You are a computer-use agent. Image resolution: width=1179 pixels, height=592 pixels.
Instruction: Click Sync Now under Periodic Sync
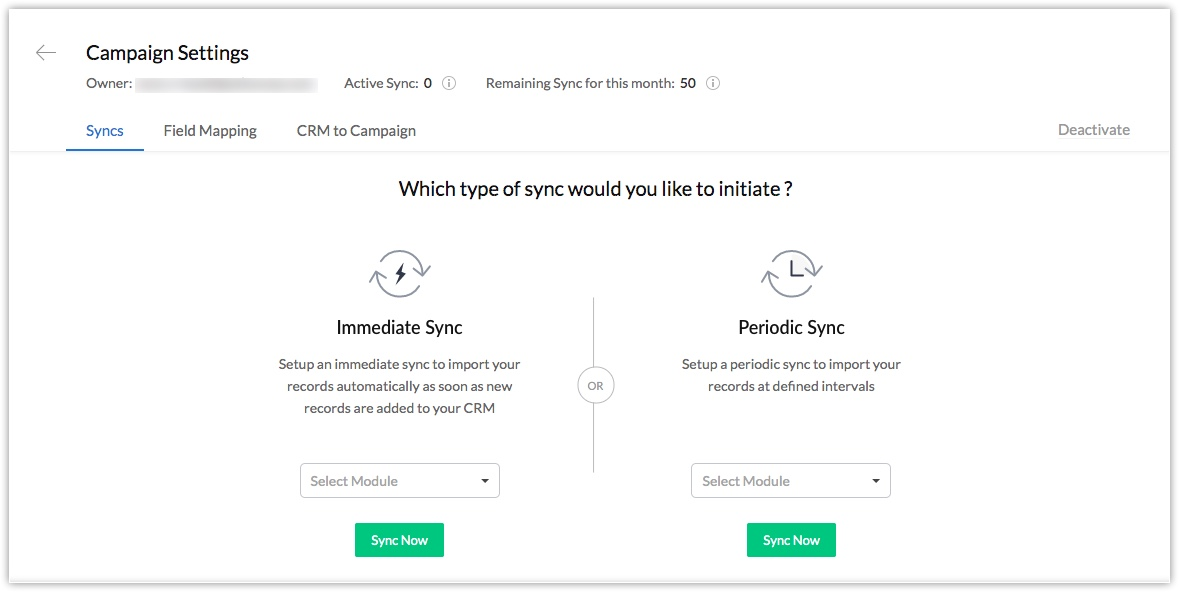791,540
